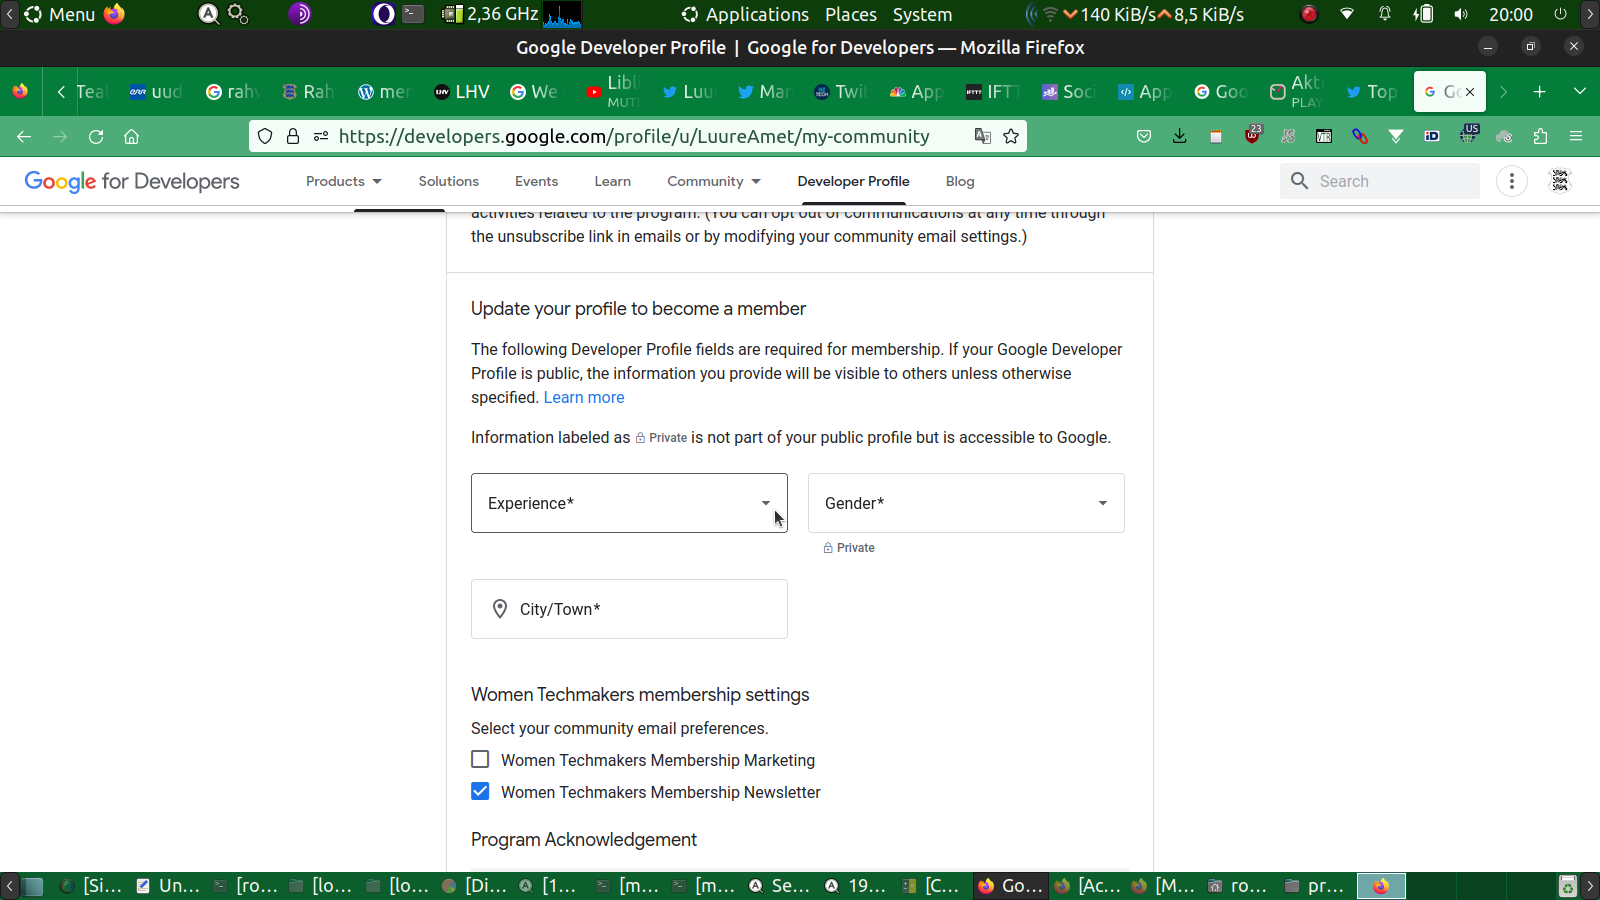
Task: Open the iD extension icon
Action: 1432,136
